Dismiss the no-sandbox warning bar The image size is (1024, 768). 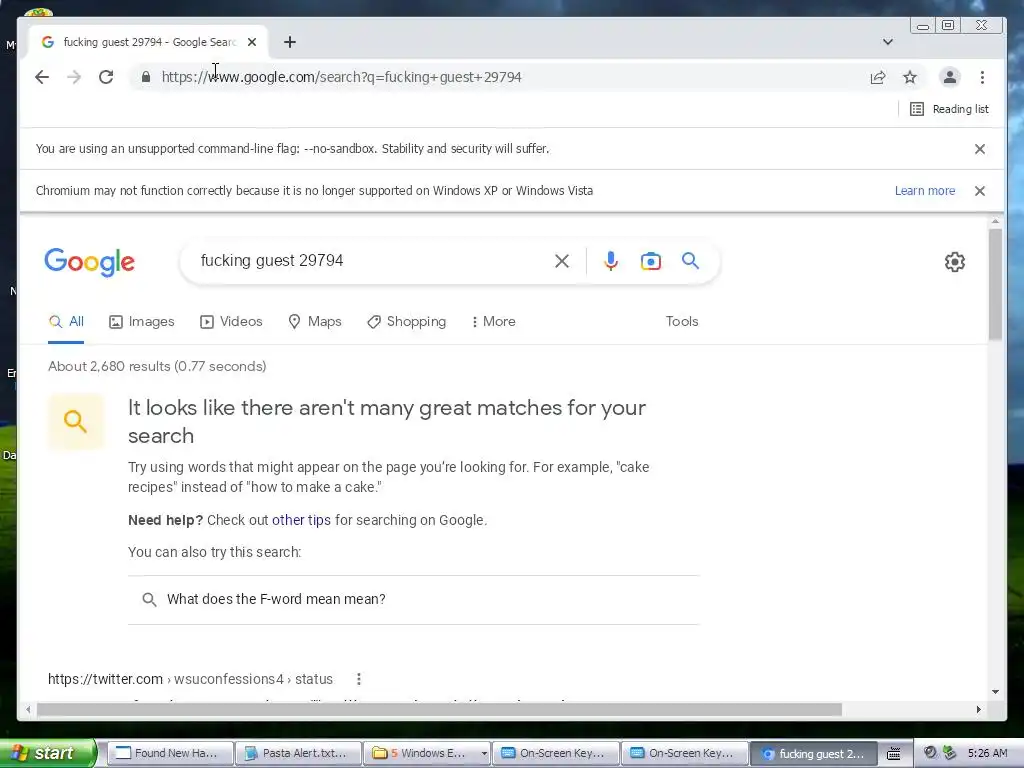[x=980, y=149]
